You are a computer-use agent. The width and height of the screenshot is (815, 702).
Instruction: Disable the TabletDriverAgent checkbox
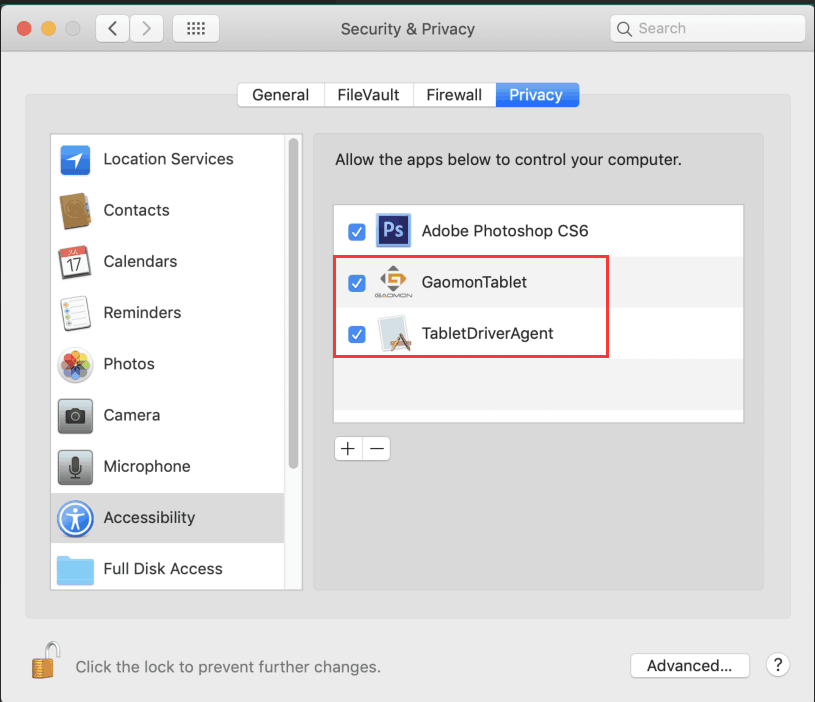[x=357, y=334]
